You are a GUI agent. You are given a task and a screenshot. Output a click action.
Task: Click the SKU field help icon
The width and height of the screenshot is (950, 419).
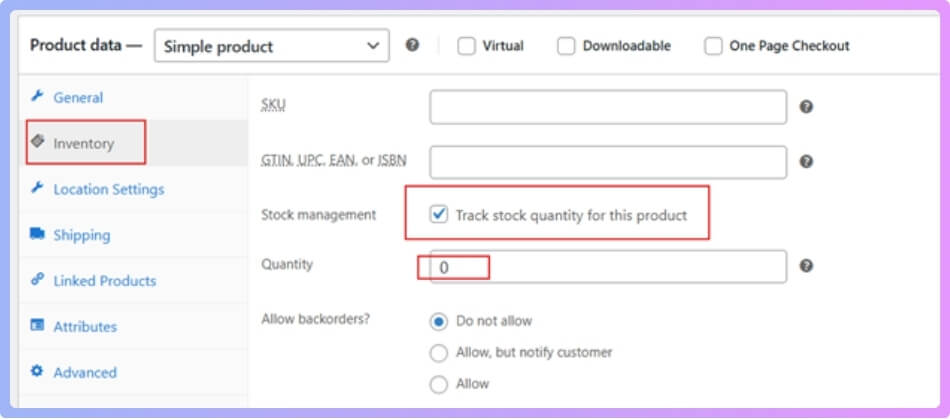[x=806, y=107]
